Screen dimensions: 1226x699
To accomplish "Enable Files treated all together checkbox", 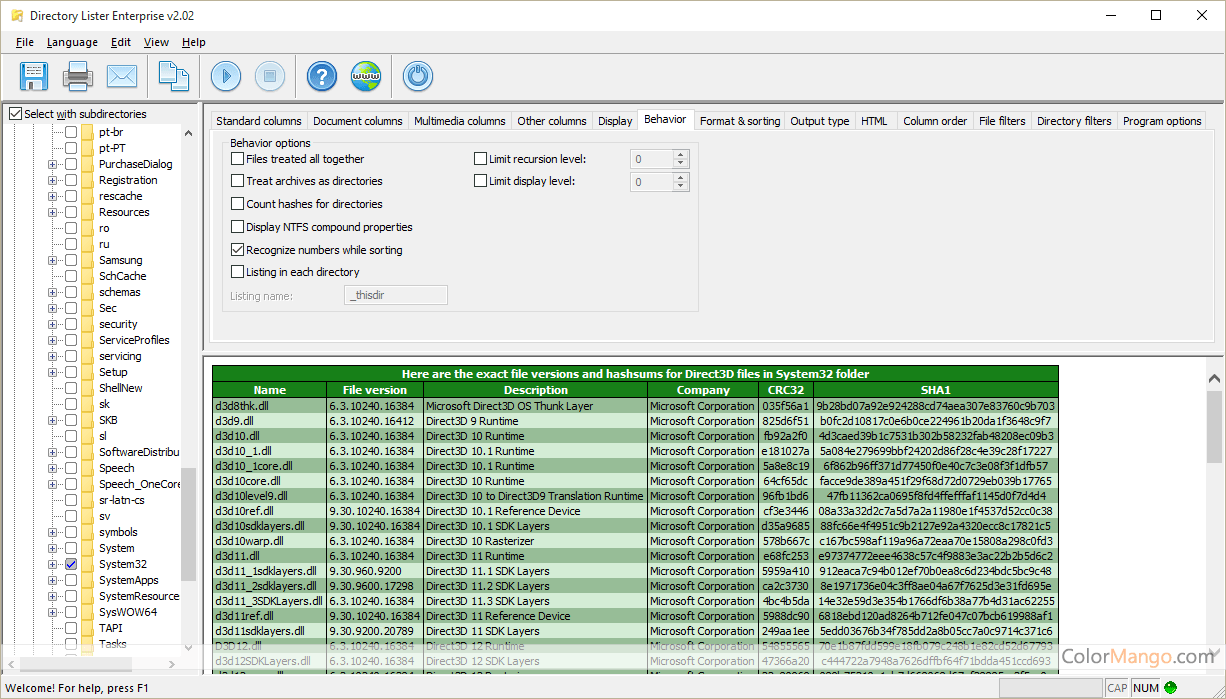I will pyautogui.click(x=238, y=159).
